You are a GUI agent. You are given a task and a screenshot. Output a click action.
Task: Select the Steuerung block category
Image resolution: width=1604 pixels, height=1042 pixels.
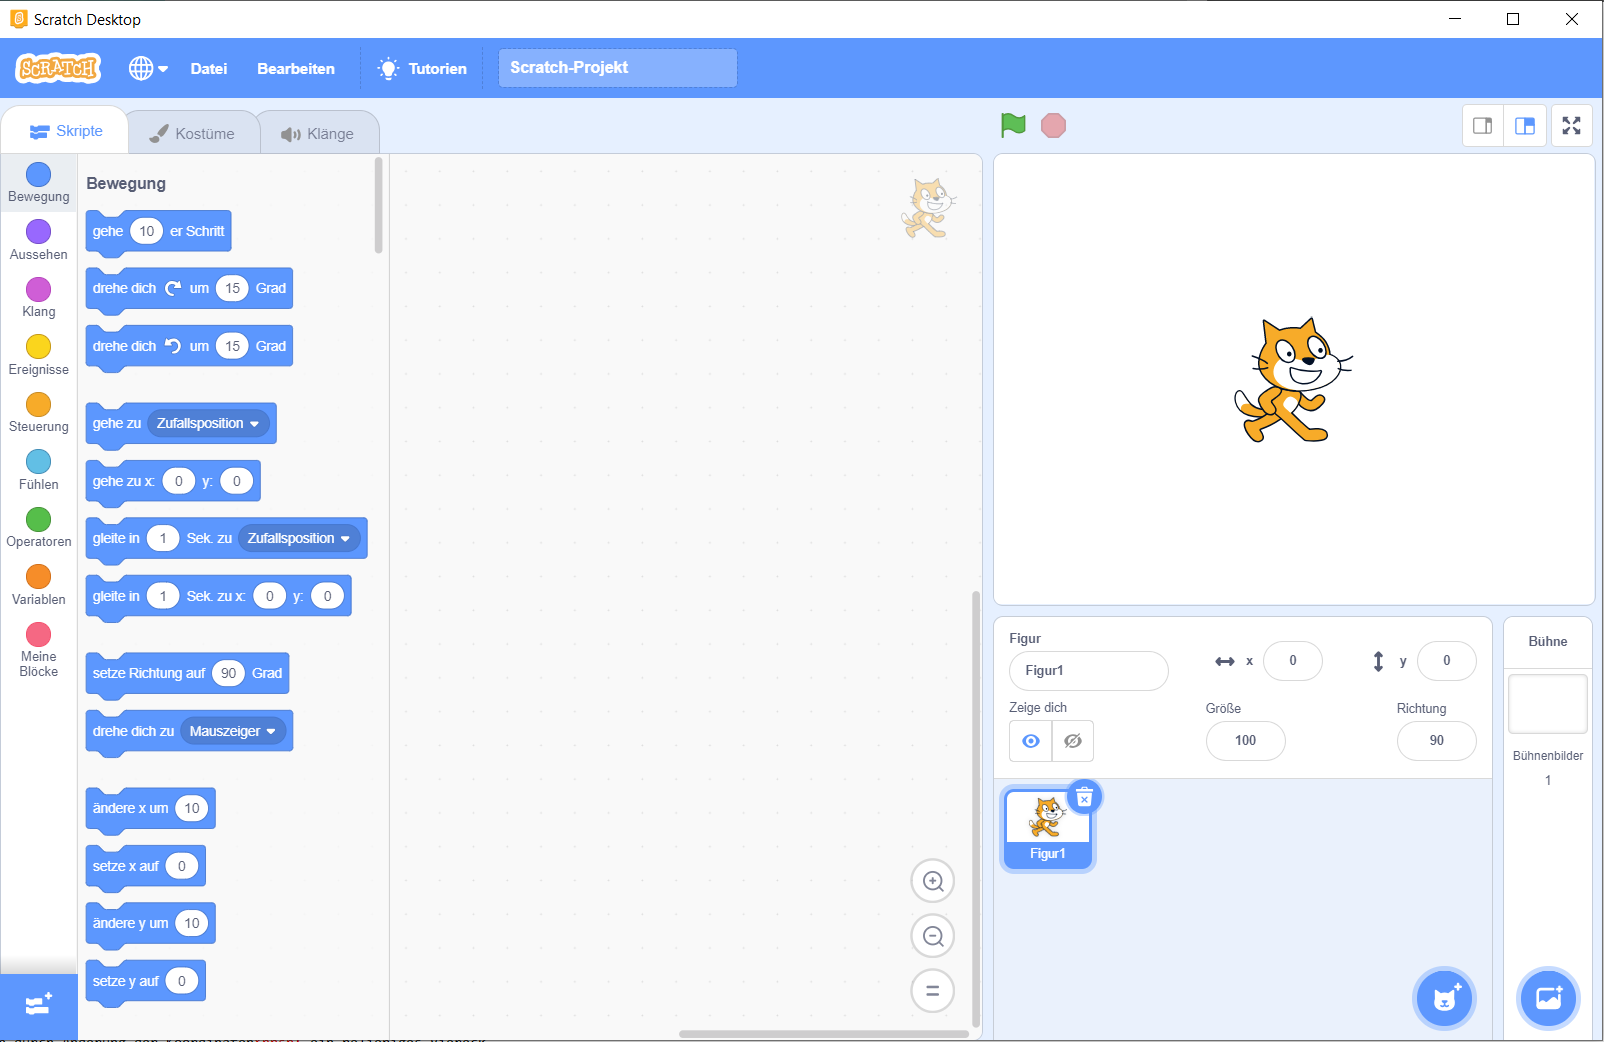[39, 412]
